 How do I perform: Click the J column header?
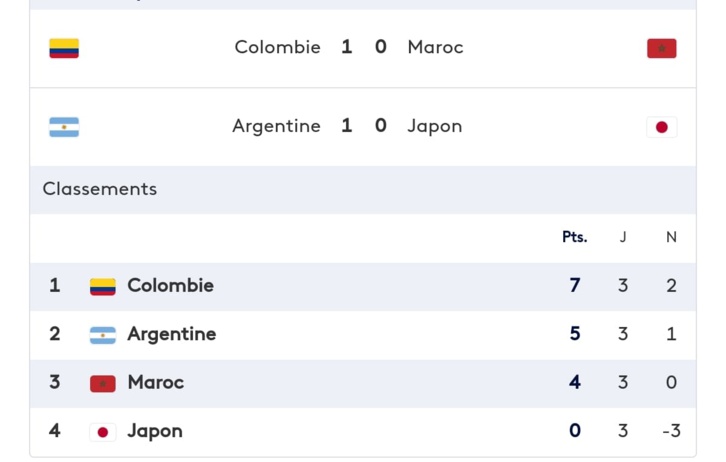623,237
